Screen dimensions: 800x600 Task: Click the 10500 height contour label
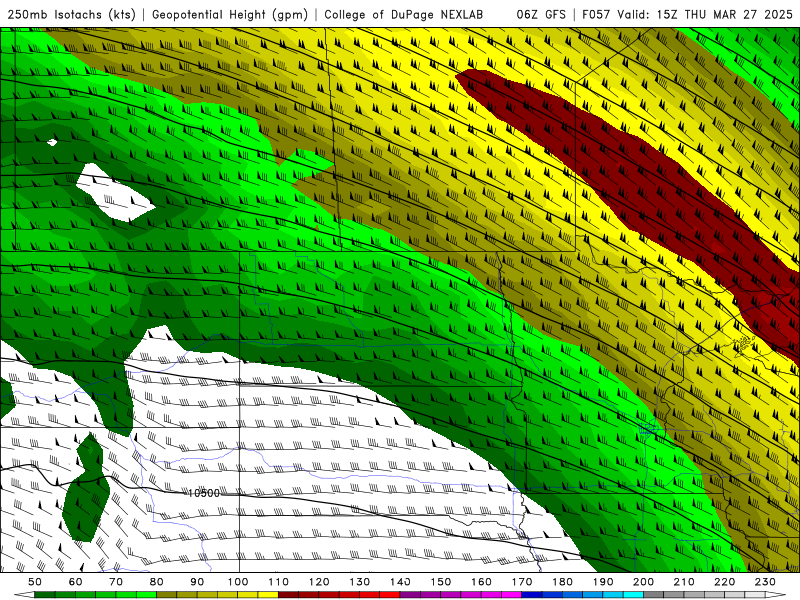[204, 493]
